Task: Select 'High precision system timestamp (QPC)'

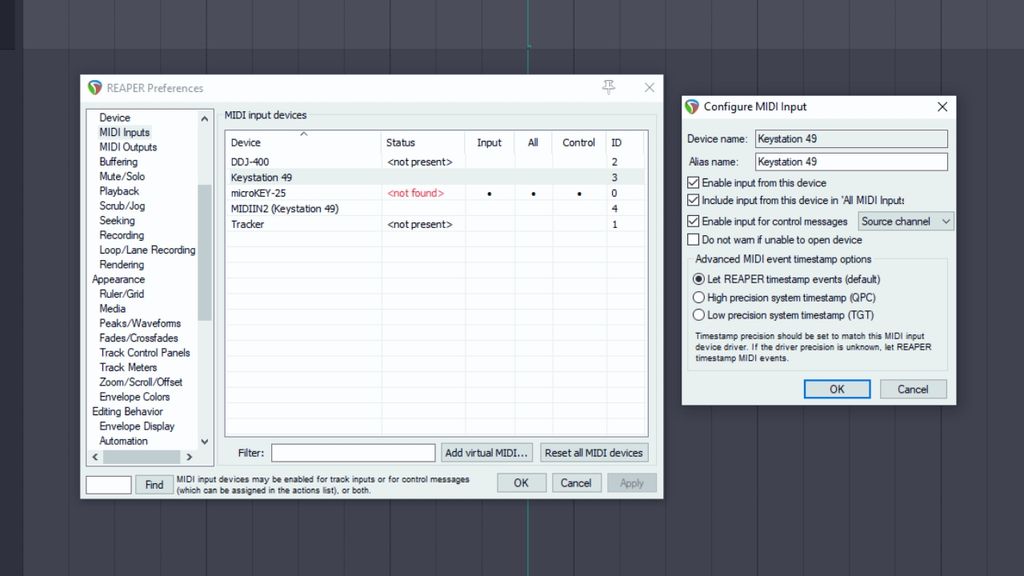Action: tap(699, 296)
